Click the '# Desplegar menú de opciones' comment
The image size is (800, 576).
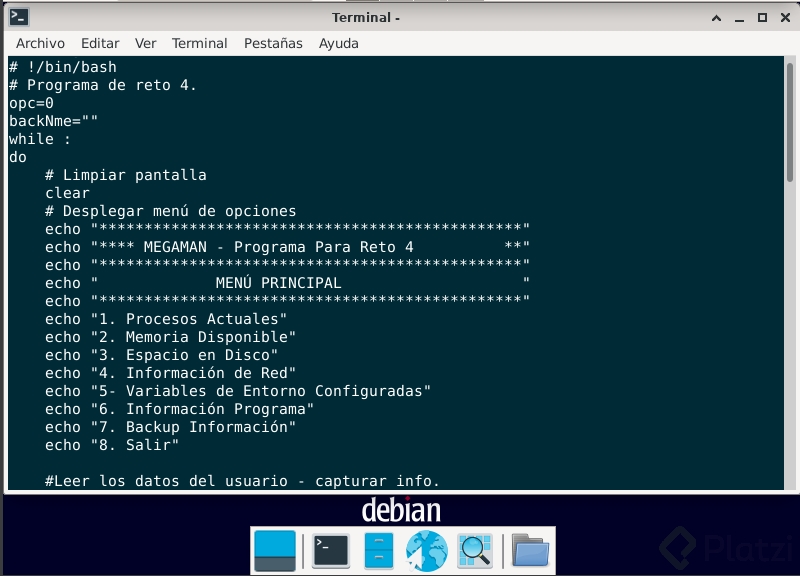coord(170,211)
